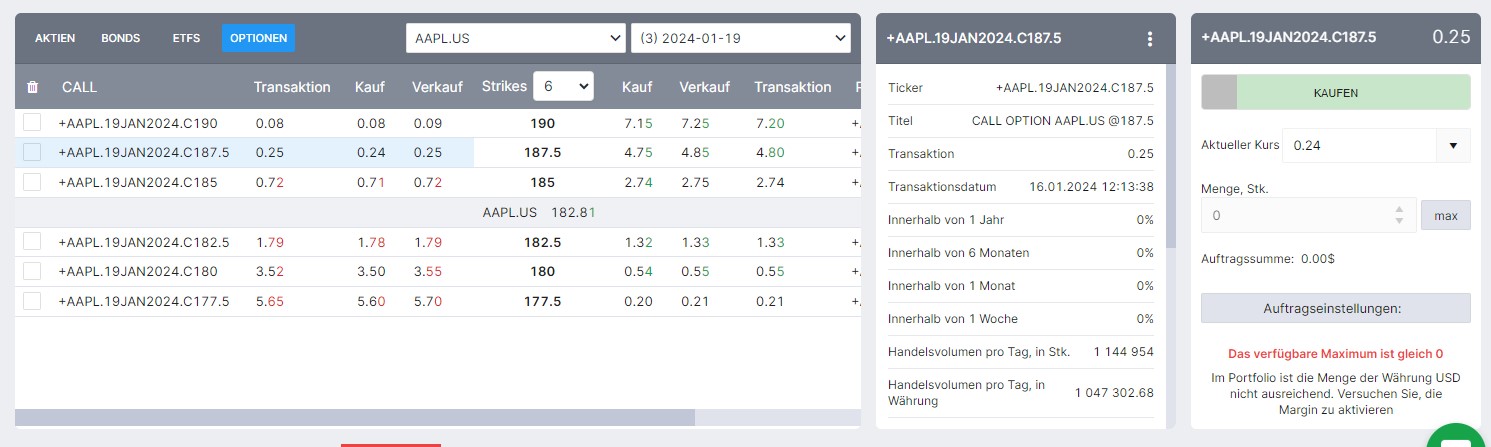The width and height of the screenshot is (1491, 447).
Task: Click put Kauf price 7.15
Action: [x=637, y=123]
